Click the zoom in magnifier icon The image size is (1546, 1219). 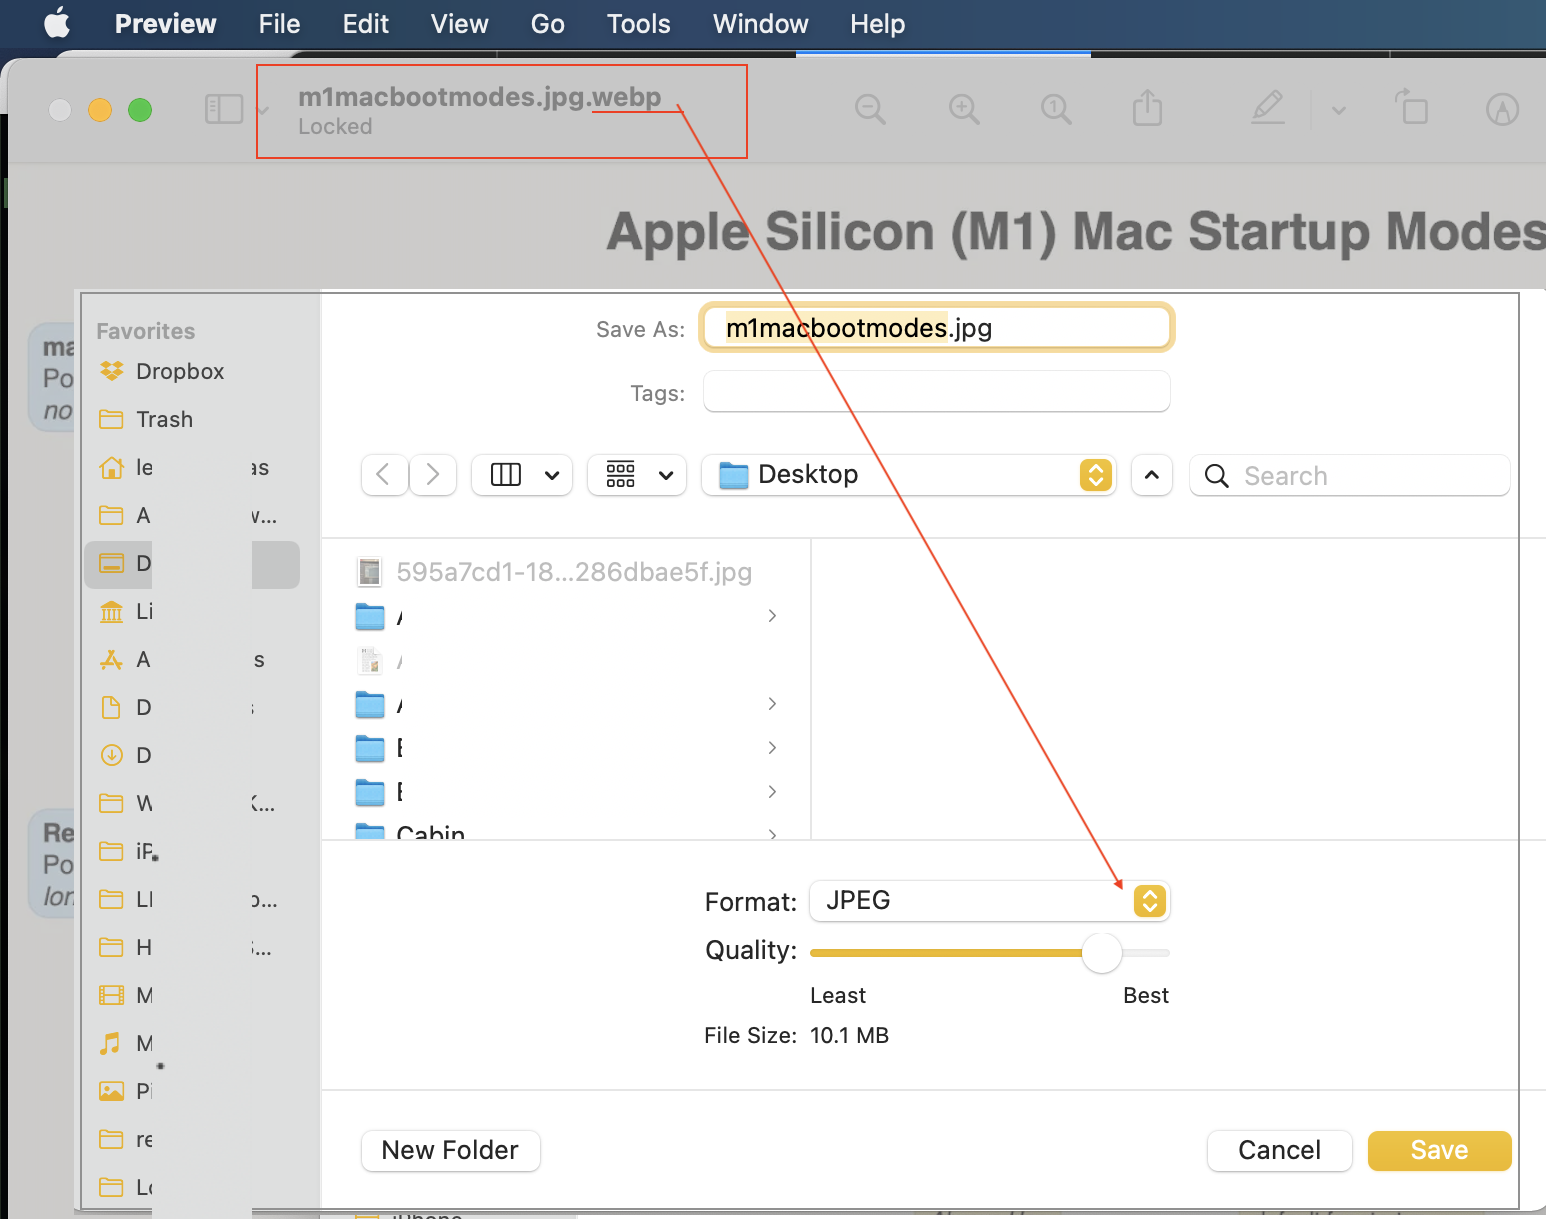(964, 109)
